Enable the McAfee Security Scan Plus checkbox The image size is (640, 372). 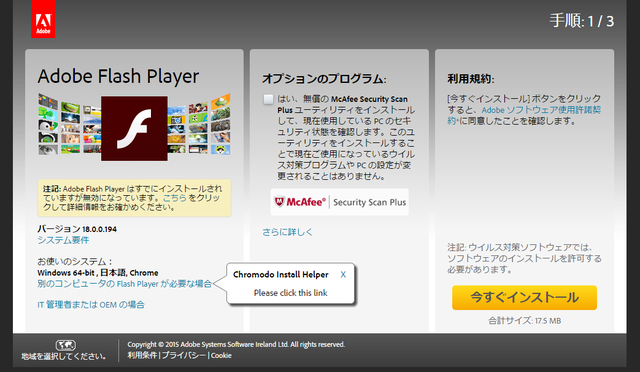(268, 99)
